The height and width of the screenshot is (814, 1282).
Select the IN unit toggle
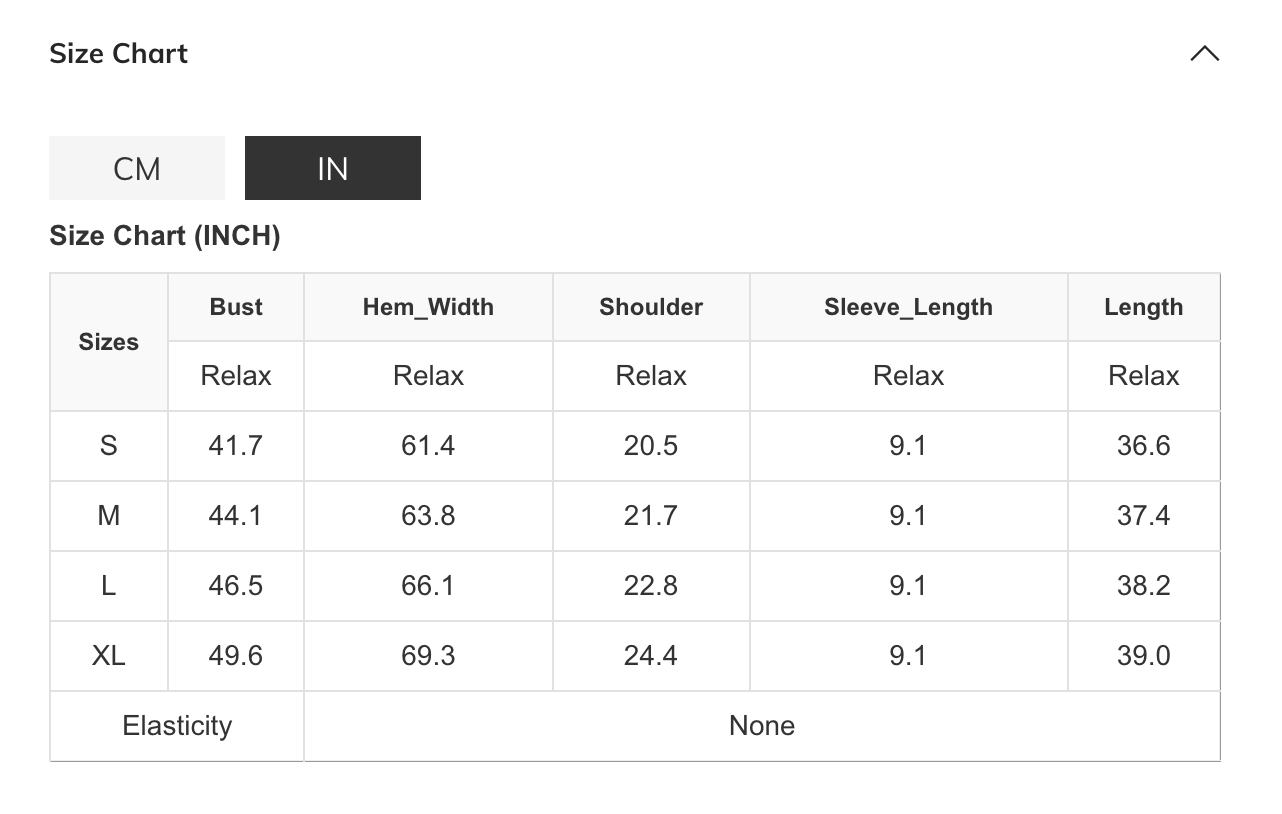point(332,168)
